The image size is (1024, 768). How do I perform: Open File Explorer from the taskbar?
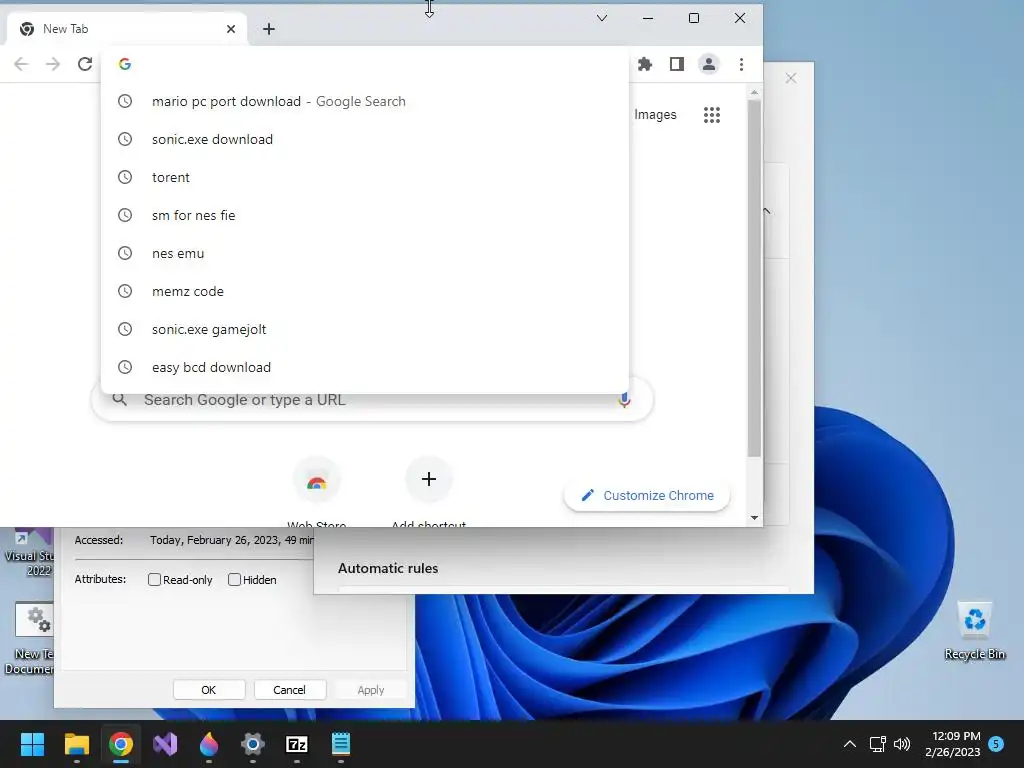pyautogui.click(x=76, y=744)
